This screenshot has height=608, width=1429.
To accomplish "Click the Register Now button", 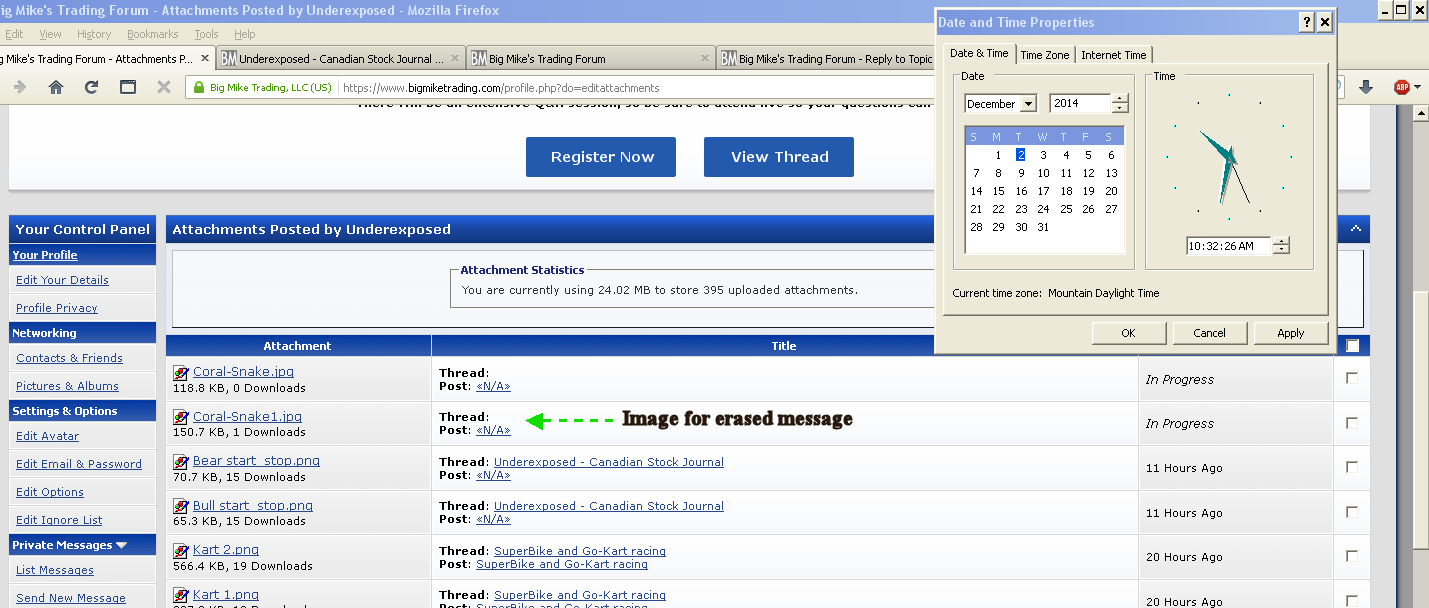I will [601, 157].
